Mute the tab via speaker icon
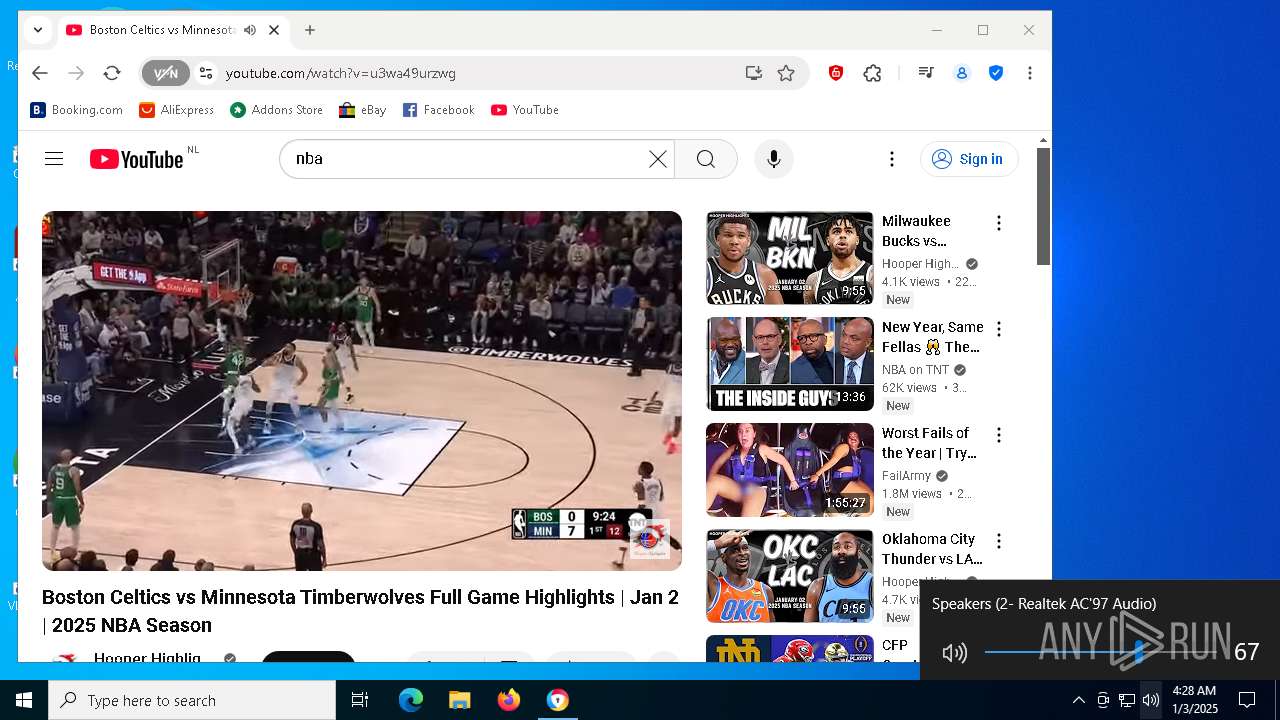The height and width of the screenshot is (720, 1280). click(x=249, y=30)
